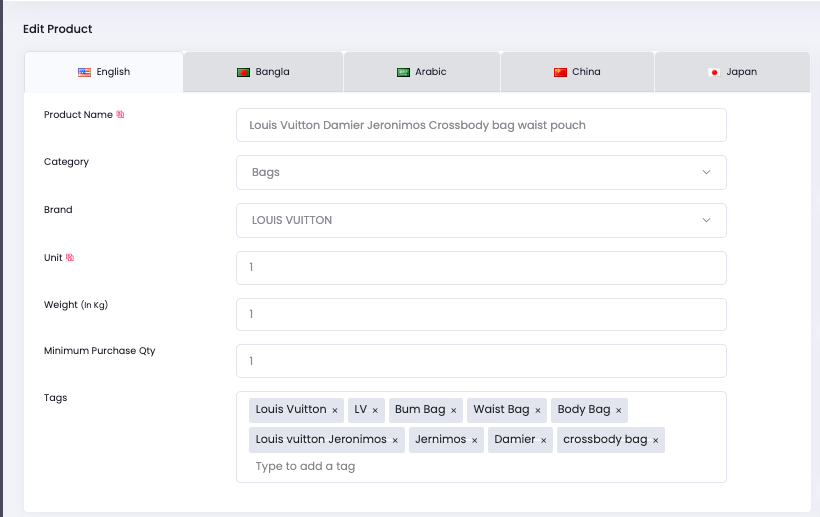Click the Unit label text
This screenshot has width=820, height=517.
tap(53, 257)
